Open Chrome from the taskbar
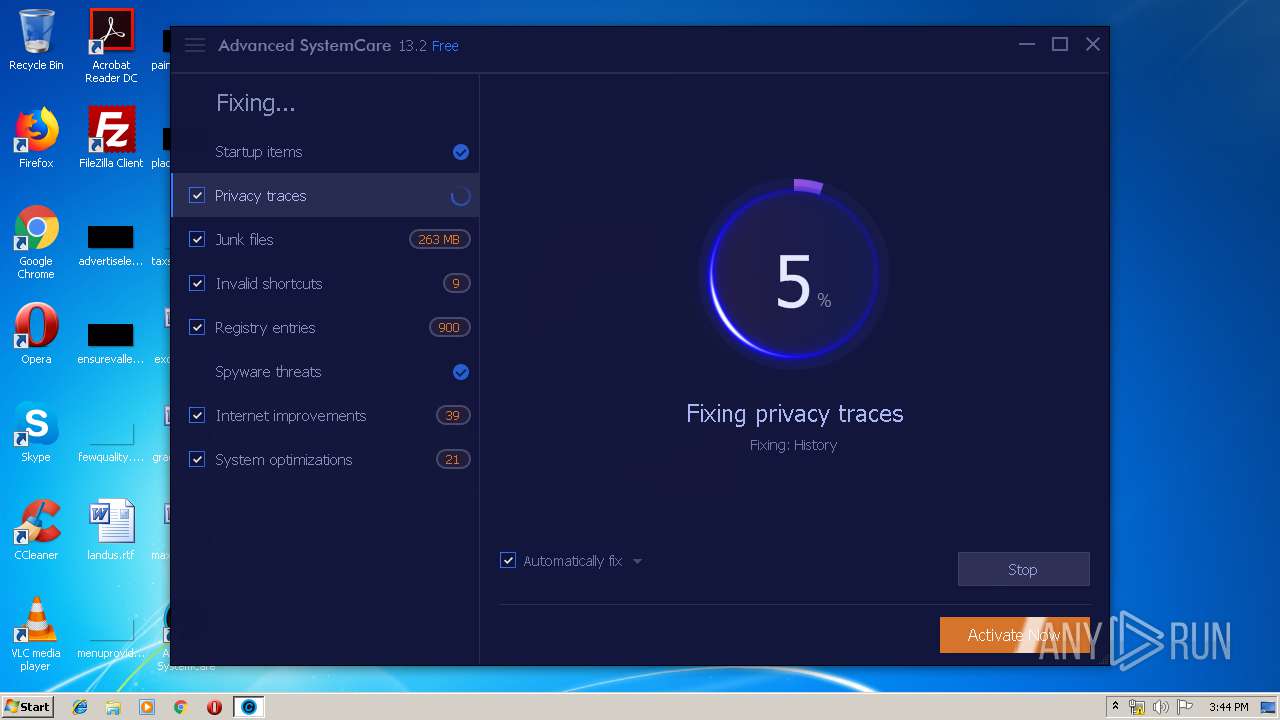The height and width of the screenshot is (720, 1280). coord(181,707)
